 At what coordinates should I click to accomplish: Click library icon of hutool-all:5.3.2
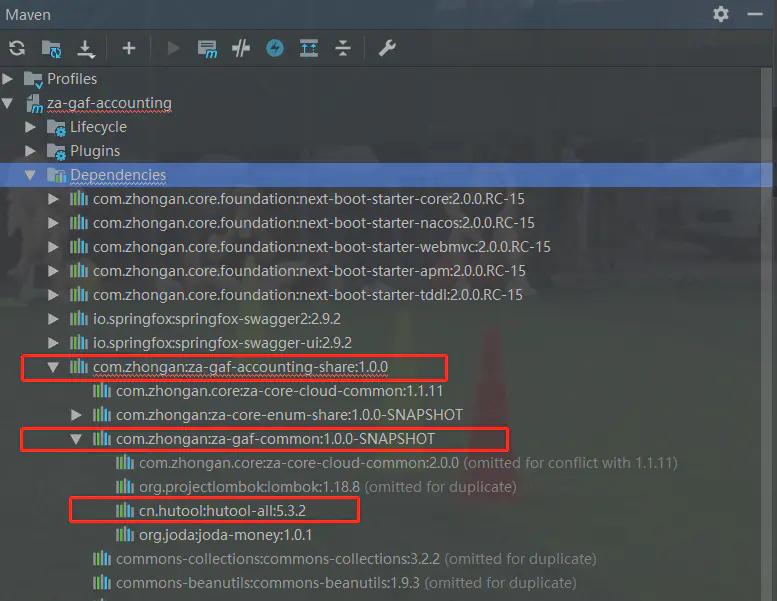[x=125, y=510]
